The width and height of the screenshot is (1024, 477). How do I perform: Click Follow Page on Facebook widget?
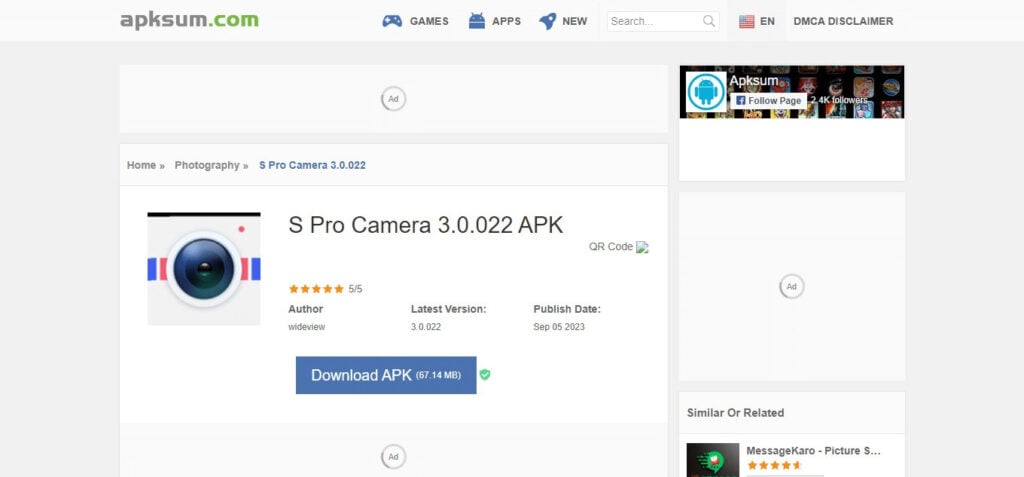click(768, 101)
